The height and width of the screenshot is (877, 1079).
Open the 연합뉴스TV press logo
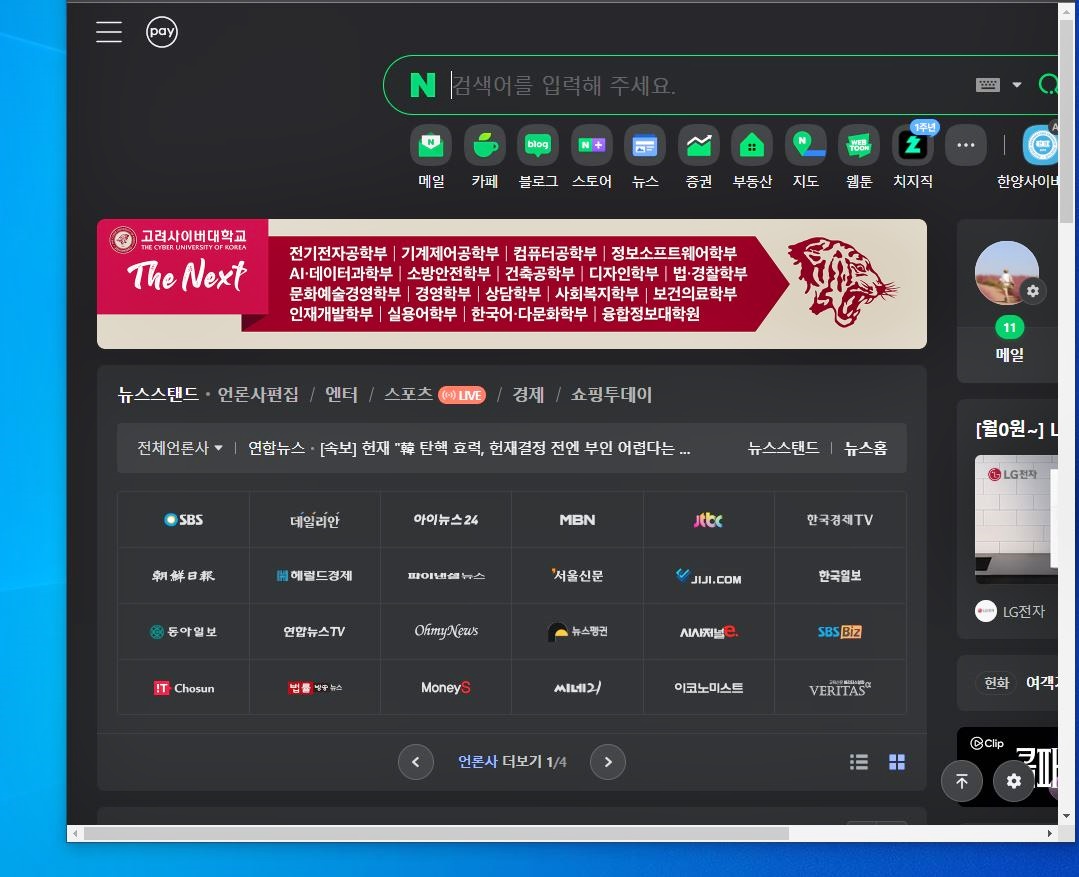pos(314,631)
